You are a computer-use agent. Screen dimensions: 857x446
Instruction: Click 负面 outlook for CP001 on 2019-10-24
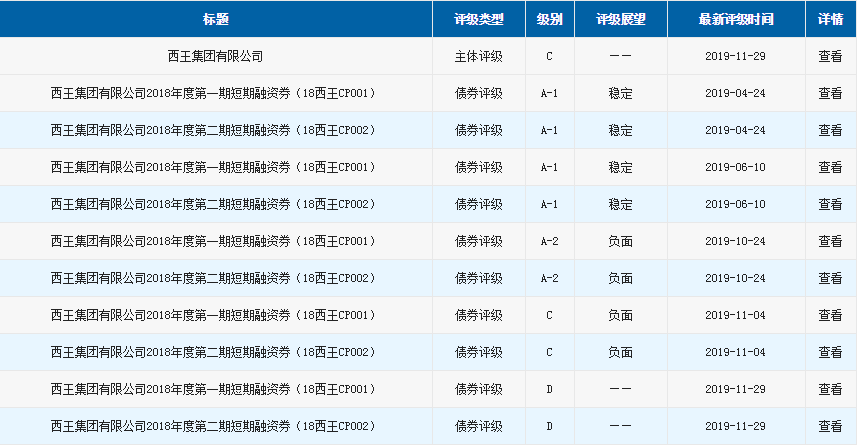point(620,241)
